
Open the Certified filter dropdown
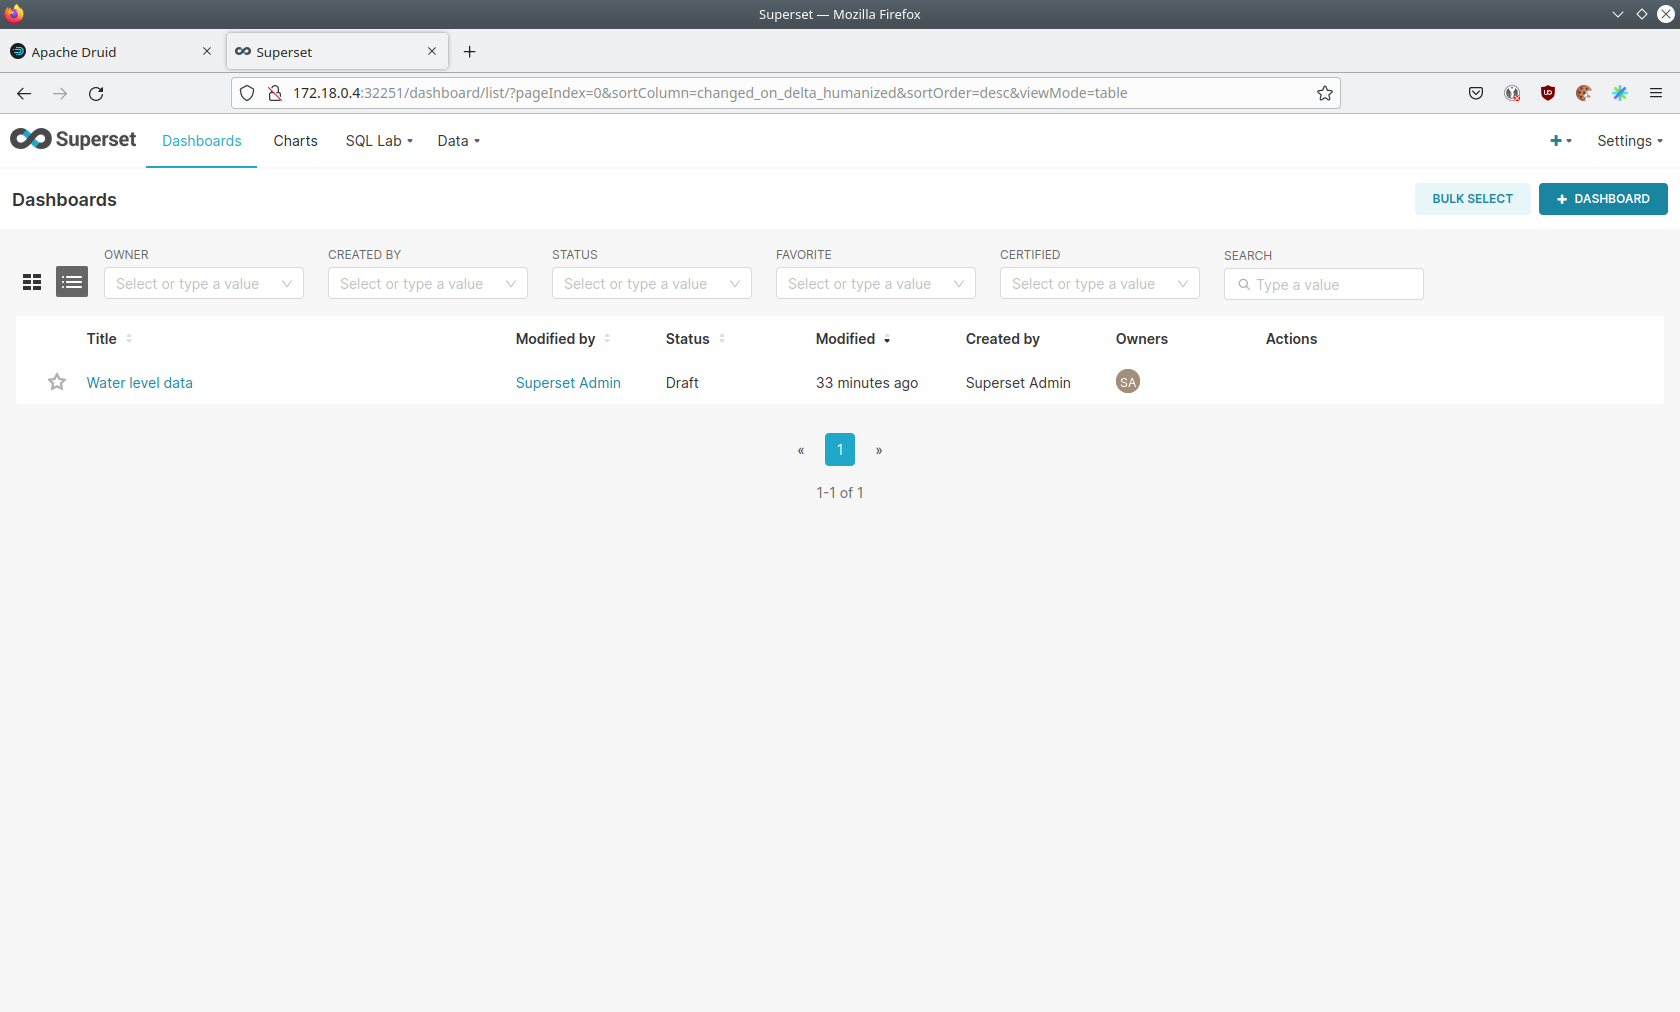pyautogui.click(x=1099, y=284)
